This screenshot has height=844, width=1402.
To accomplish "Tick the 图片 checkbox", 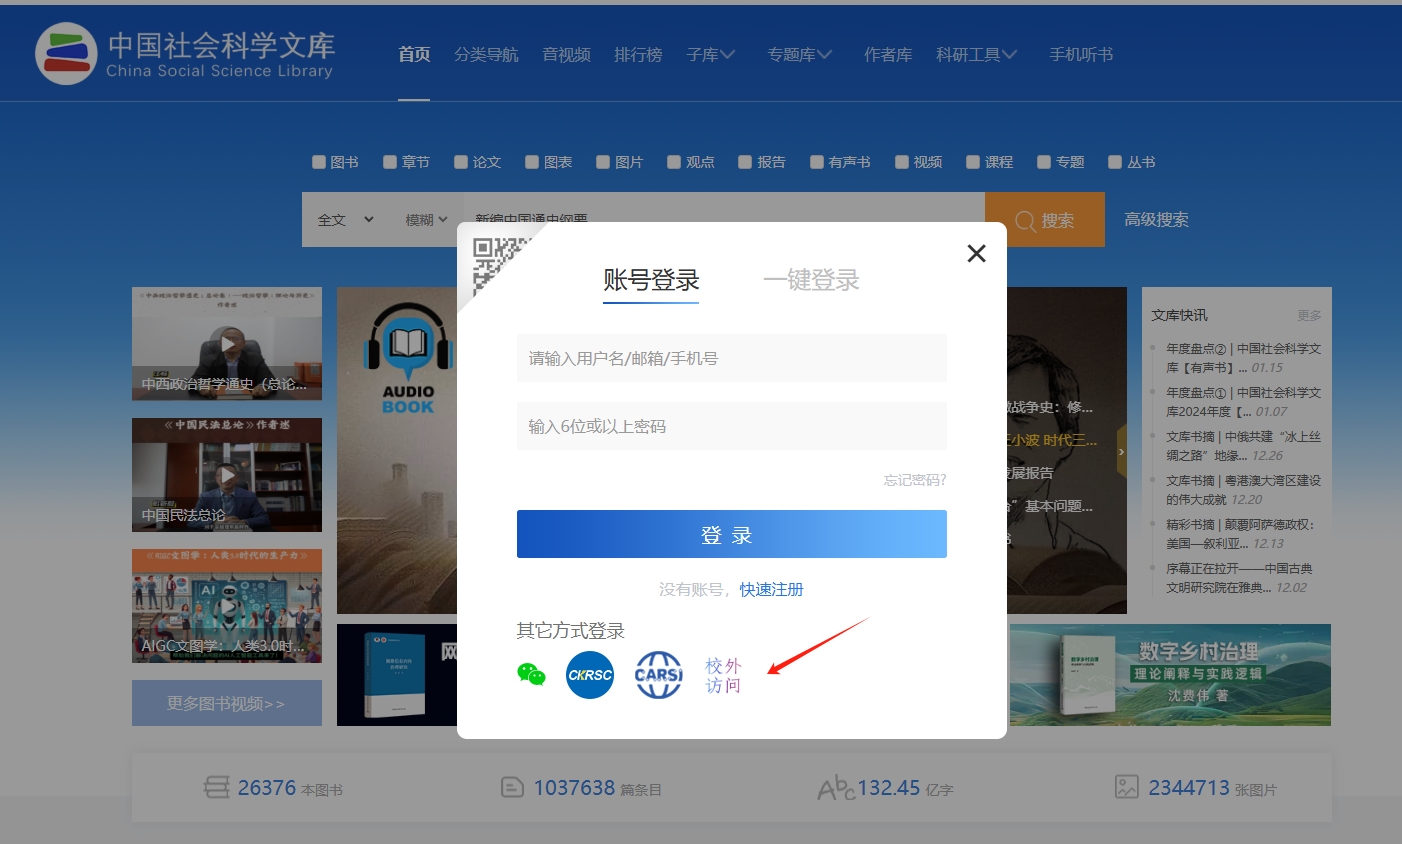I will click(603, 162).
